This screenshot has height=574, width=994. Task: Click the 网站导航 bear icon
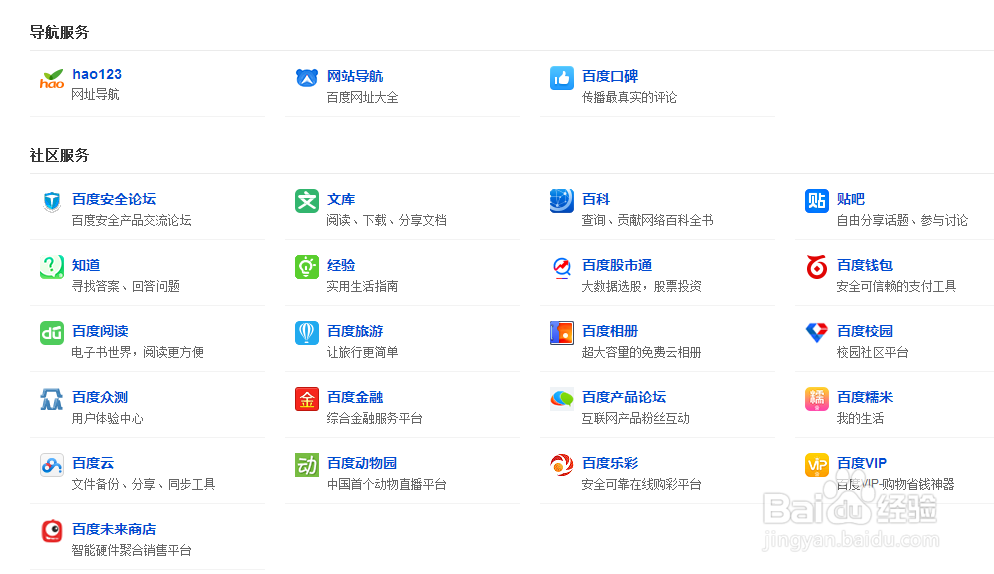307,78
